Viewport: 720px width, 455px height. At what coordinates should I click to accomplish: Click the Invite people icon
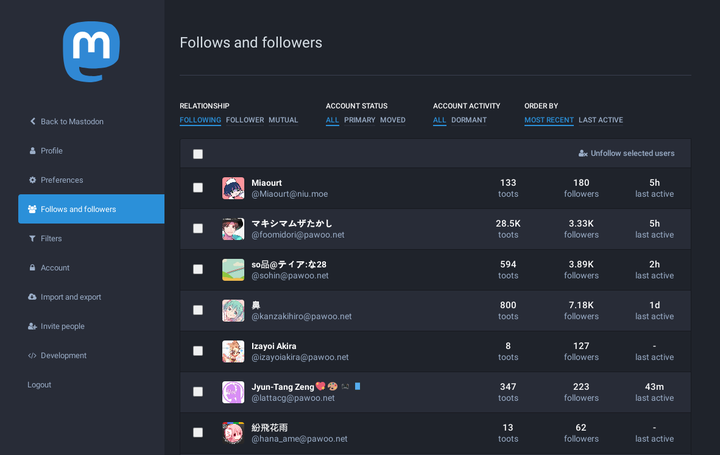33,326
